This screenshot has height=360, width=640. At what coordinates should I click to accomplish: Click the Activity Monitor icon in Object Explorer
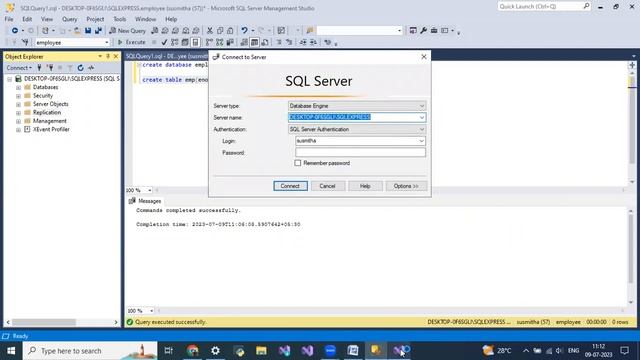(91, 68)
